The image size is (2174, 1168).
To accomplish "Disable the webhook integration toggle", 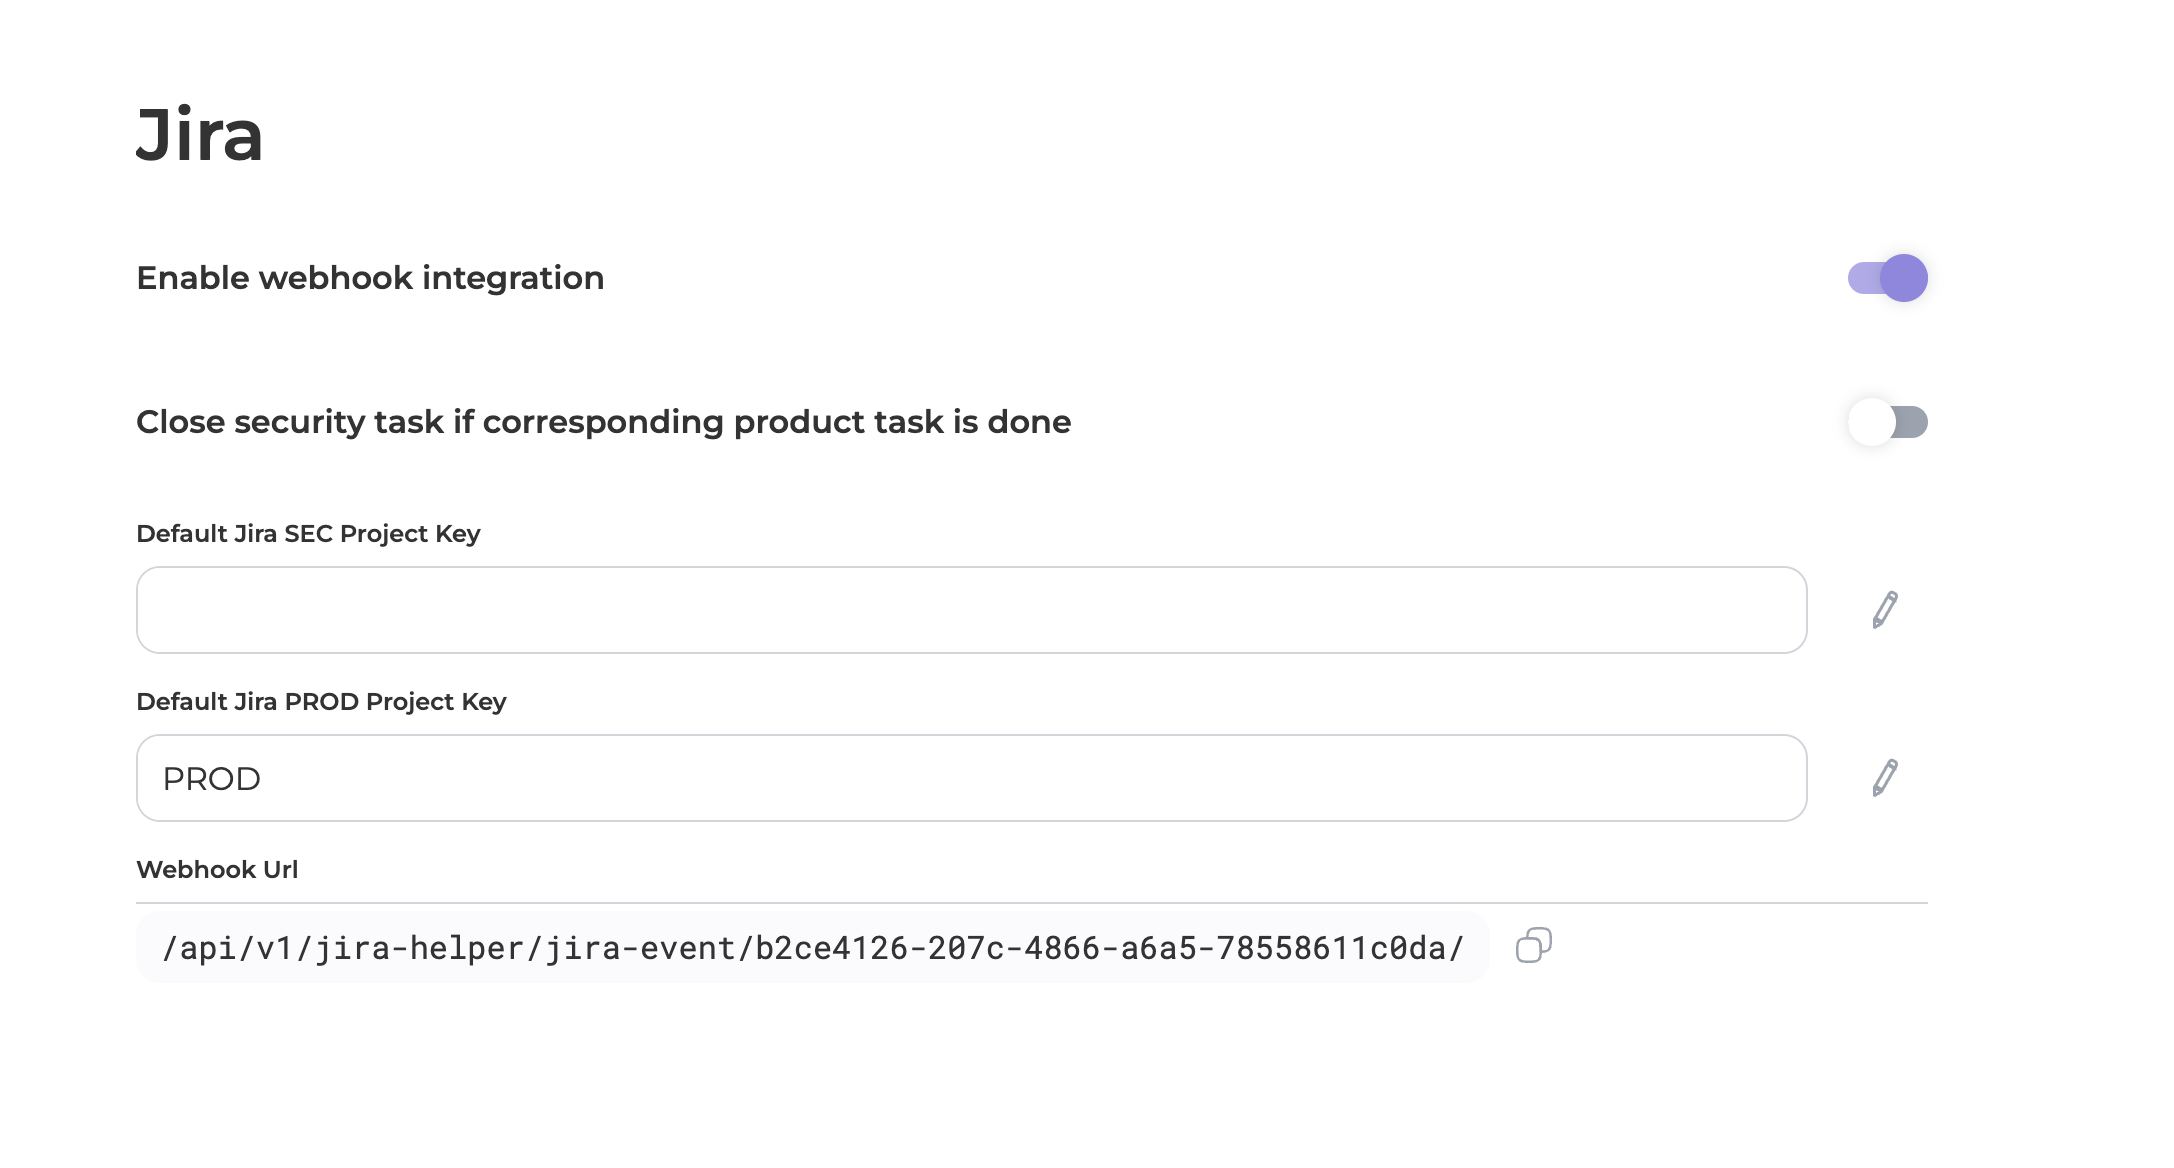I will pos(1887,278).
